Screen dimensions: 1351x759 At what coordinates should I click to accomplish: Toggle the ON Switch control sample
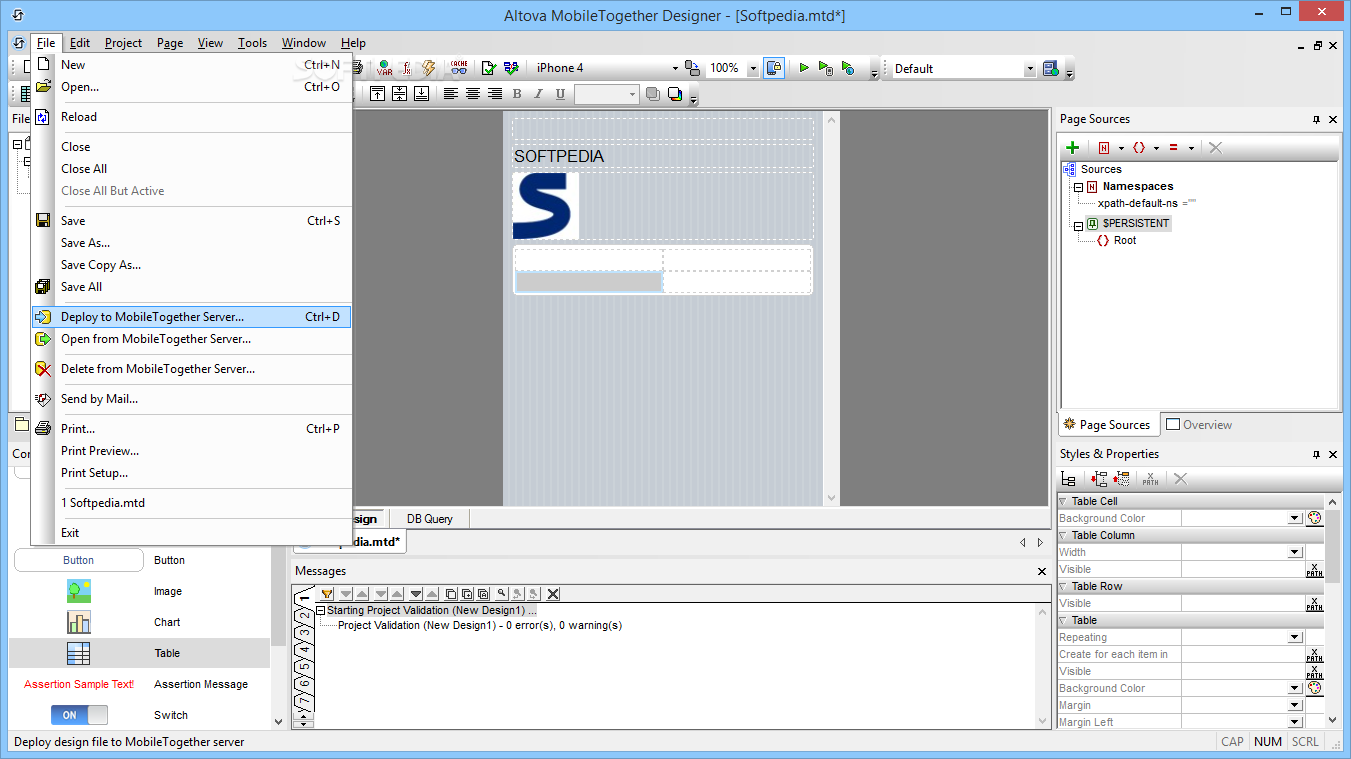coord(79,715)
